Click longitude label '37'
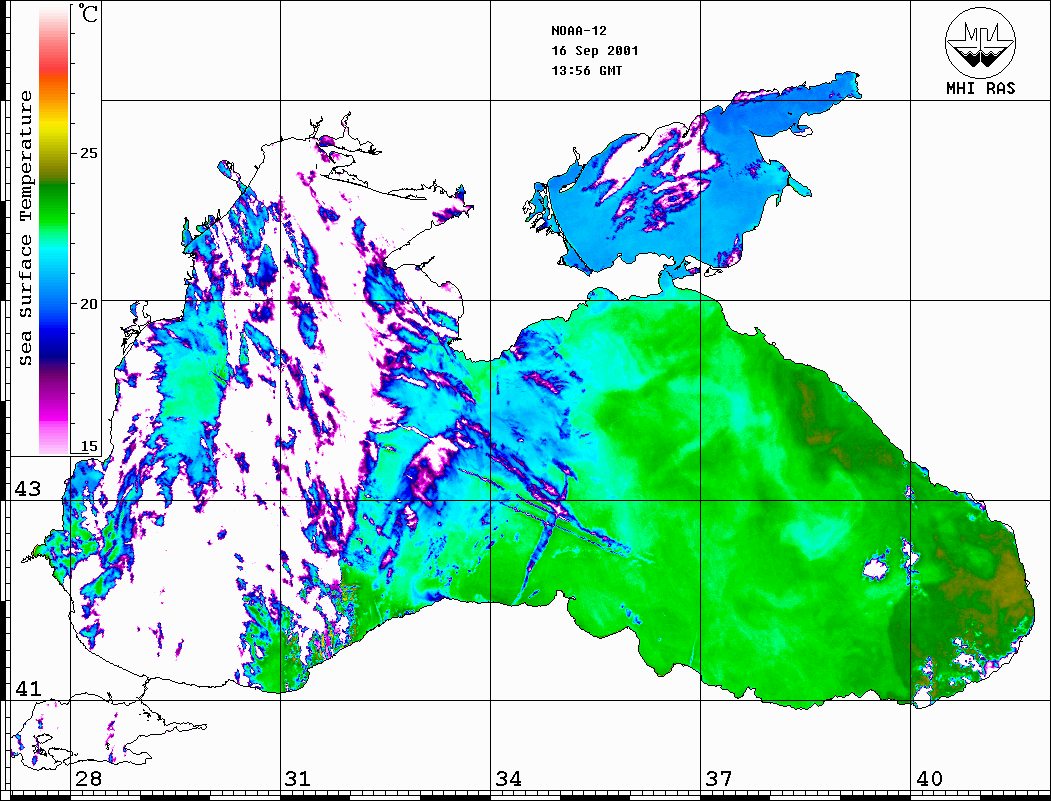The width and height of the screenshot is (1051, 801). pos(719,779)
